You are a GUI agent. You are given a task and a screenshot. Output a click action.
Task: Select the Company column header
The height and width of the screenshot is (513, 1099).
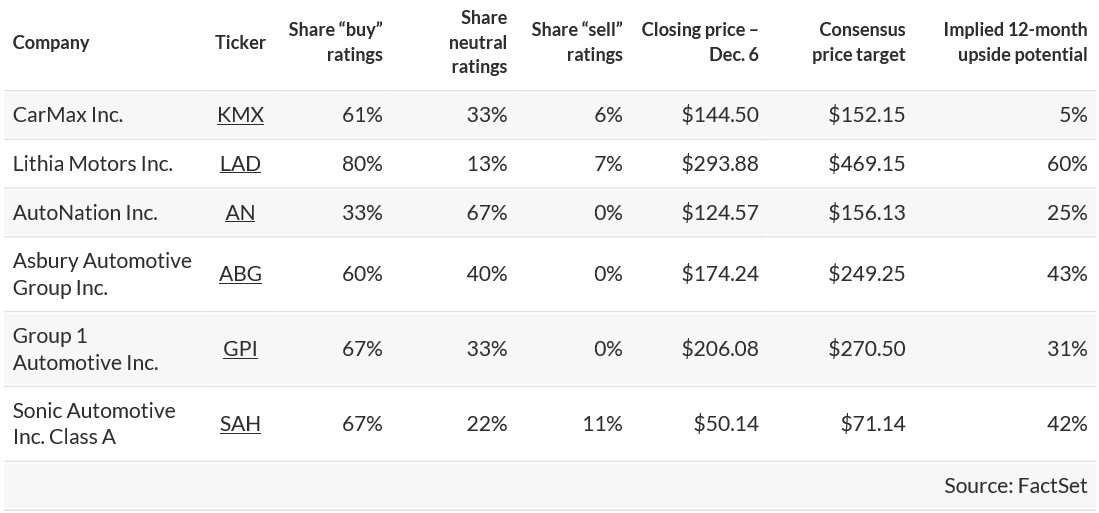coord(51,42)
